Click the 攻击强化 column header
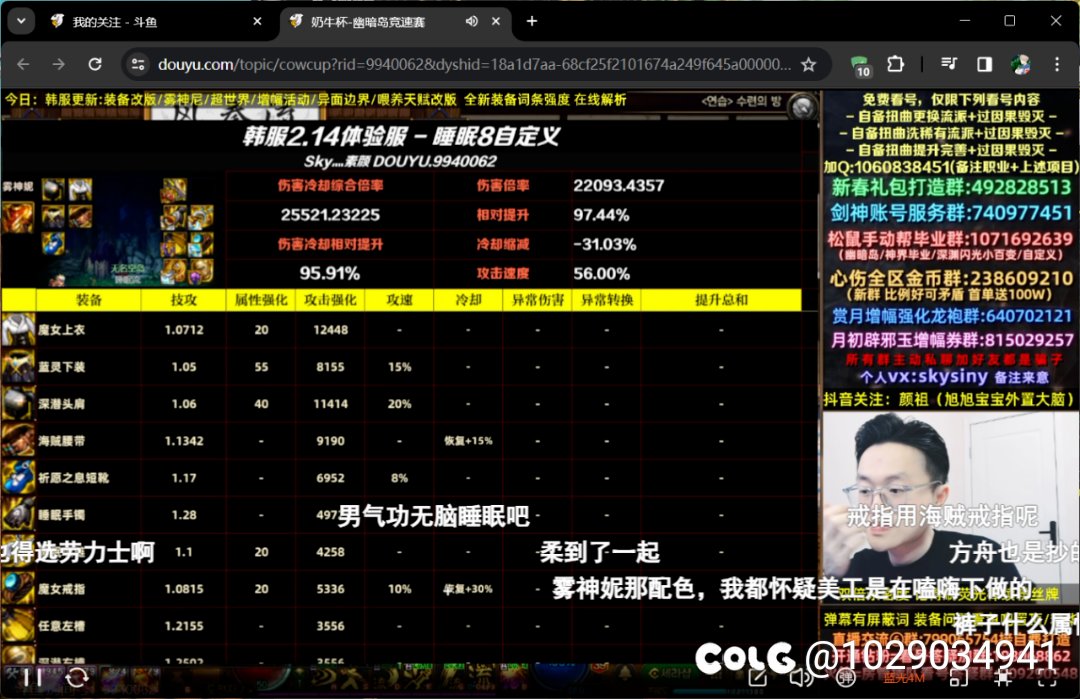This screenshot has height=699, width=1080. click(x=331, y=300)
